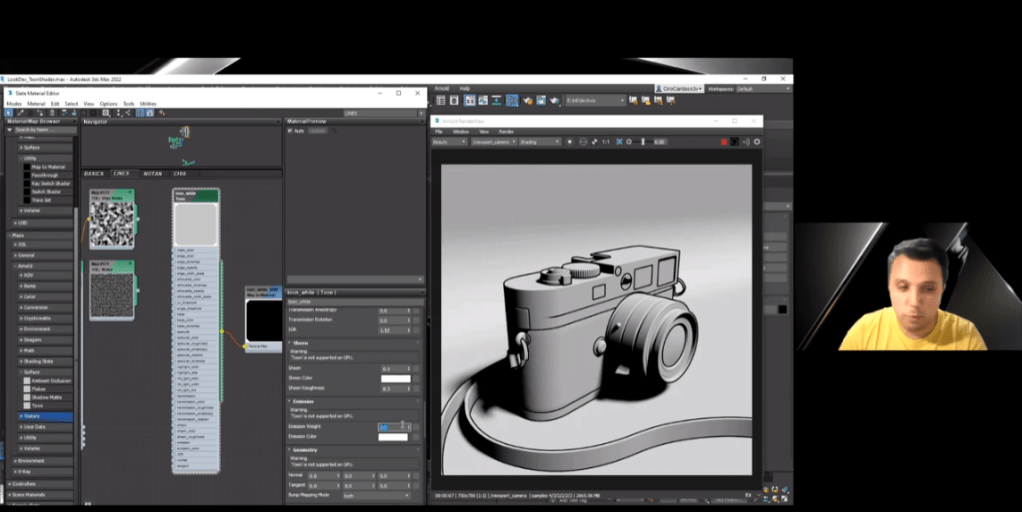The height and width of the screenshot is (512, 1022).
Task: Toggle the map button next to Emission Color
Action: [416, 437]
